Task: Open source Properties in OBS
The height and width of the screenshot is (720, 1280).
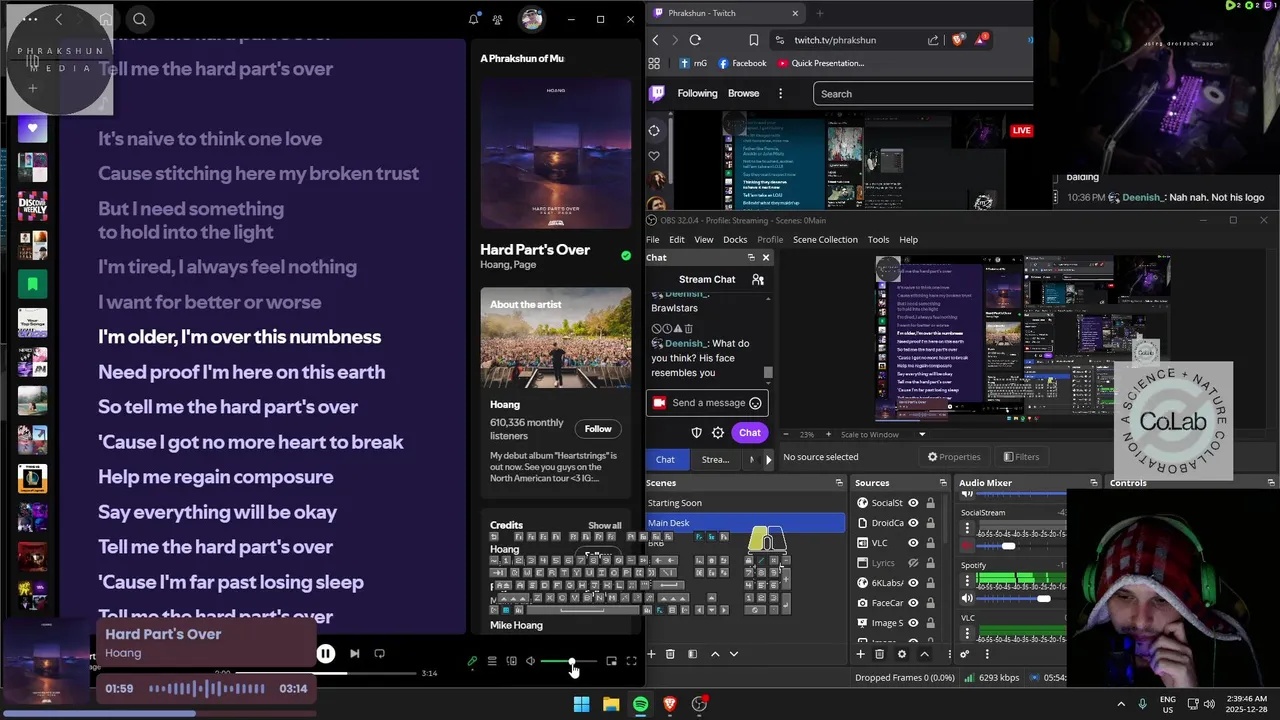Action: [954, 457]
